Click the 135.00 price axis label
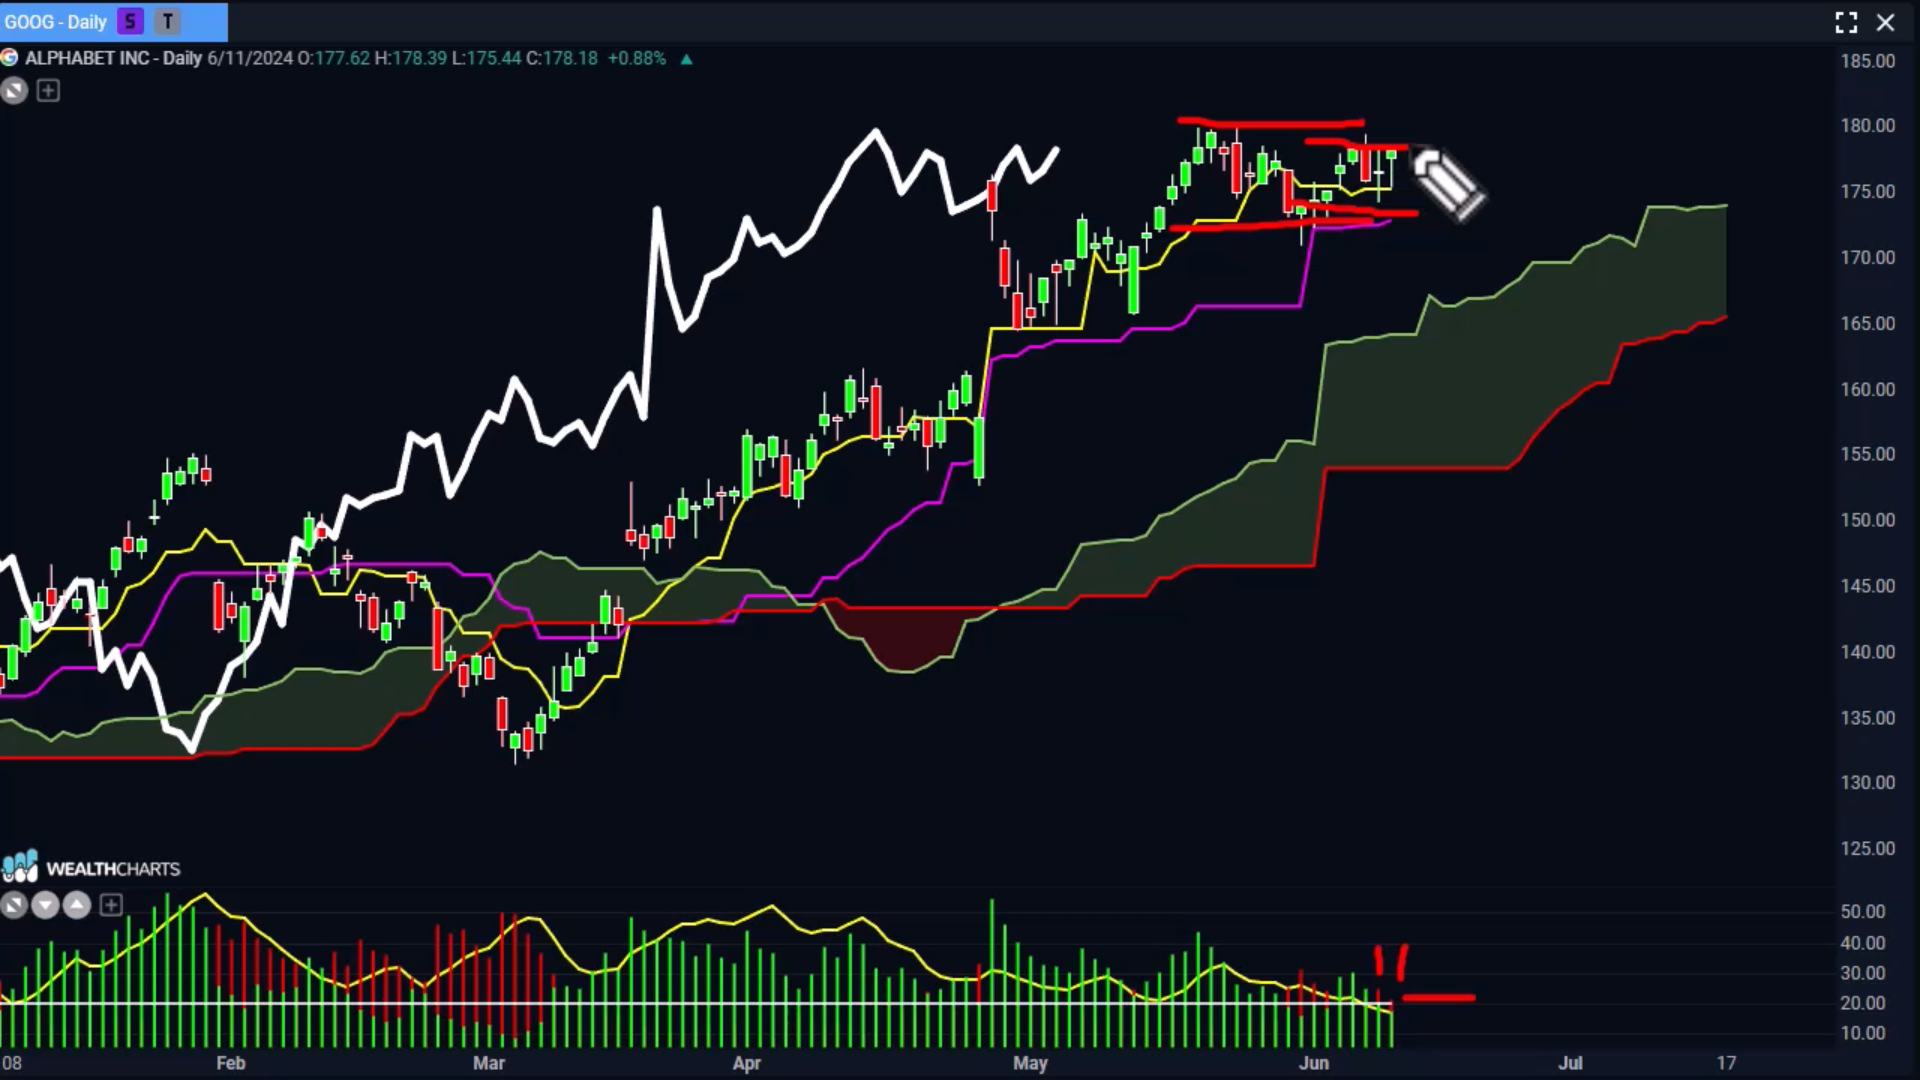 [1867, 718]
